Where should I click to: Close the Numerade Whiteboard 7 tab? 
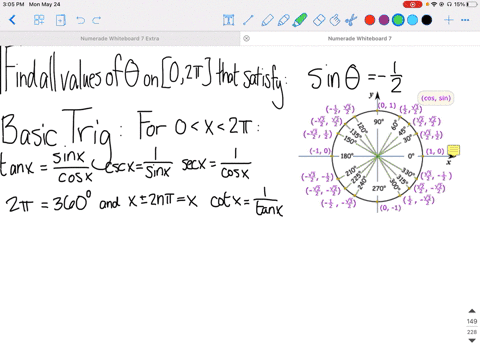coord(246,38)
